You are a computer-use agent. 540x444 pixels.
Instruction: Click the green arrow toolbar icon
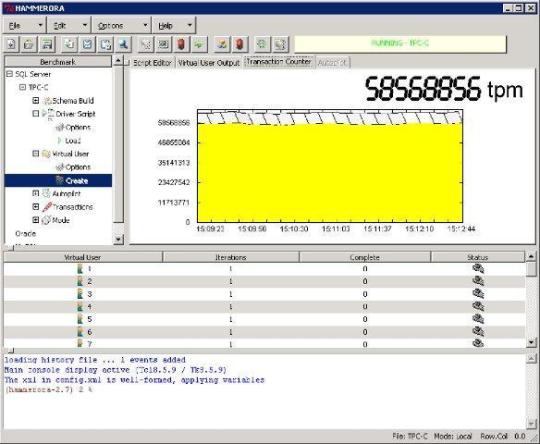(x=199, y=44)
